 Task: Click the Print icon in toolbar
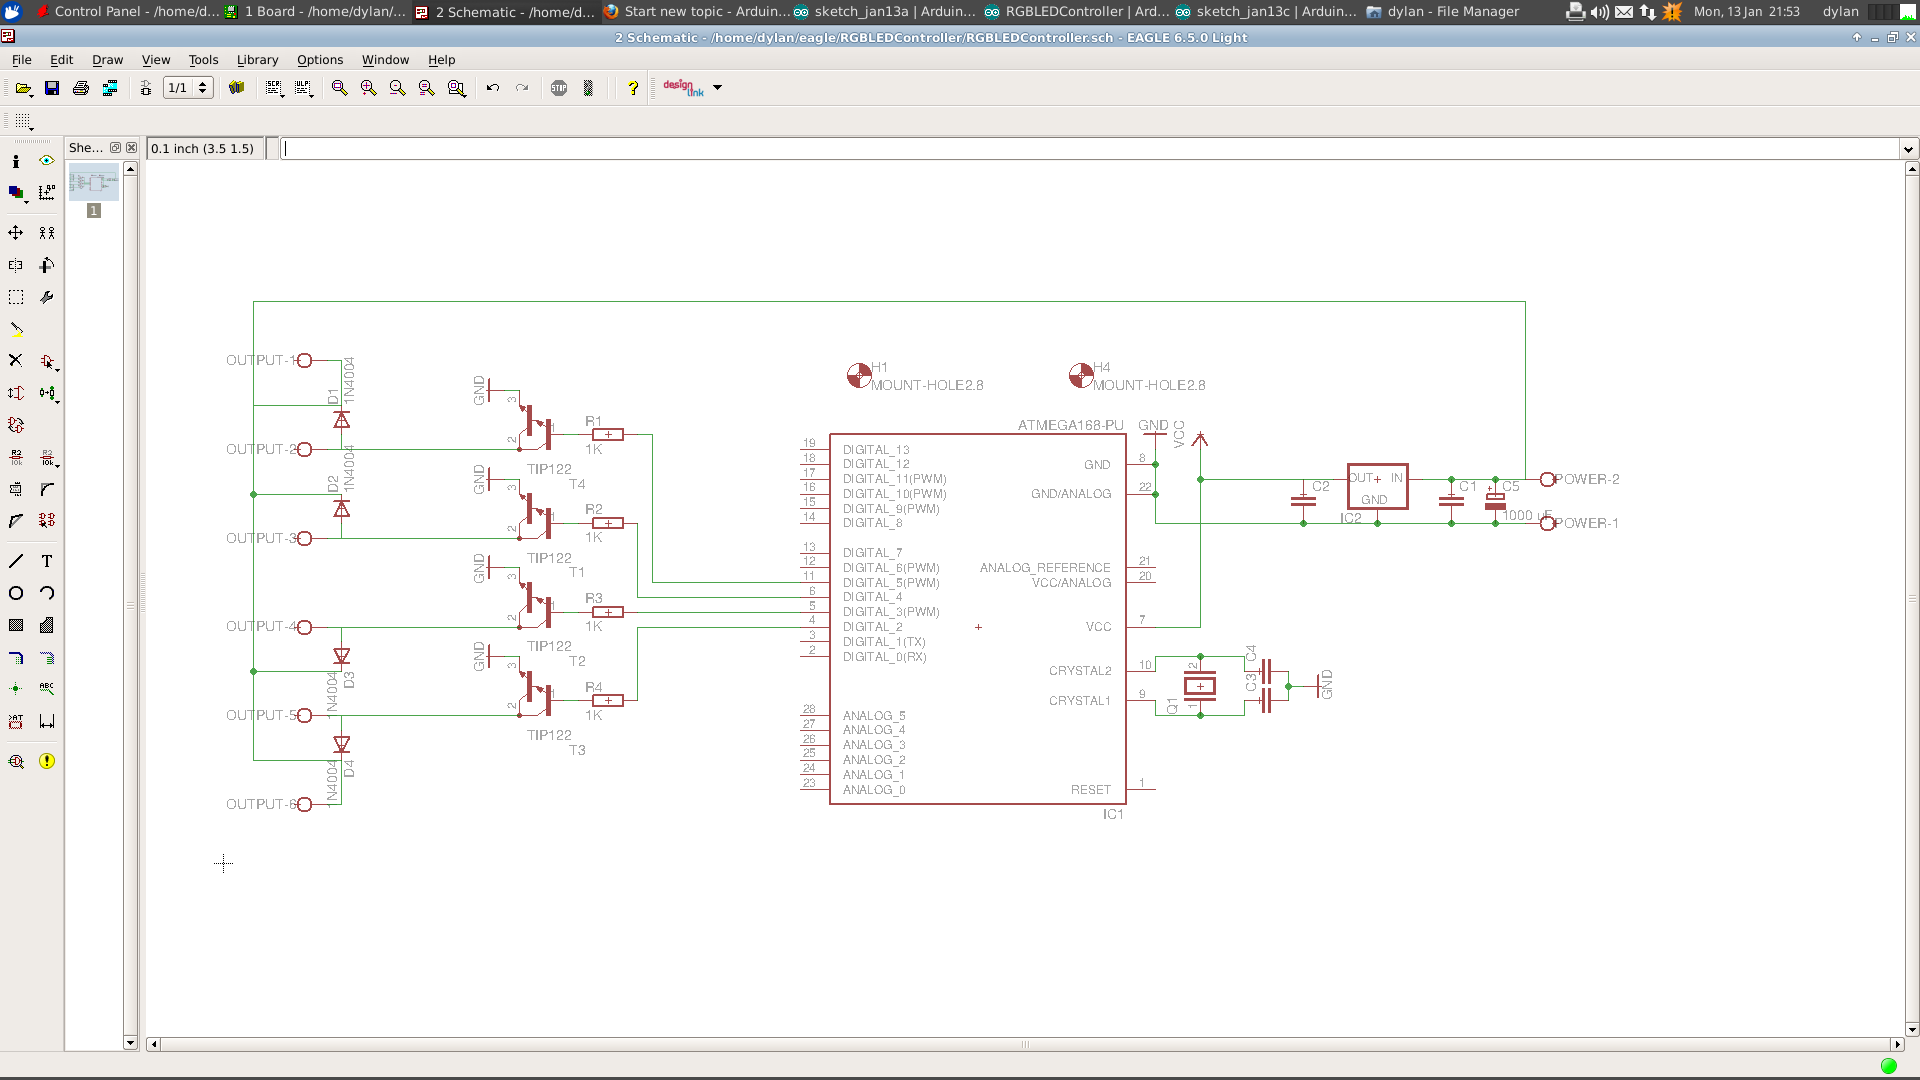point(81,88)
